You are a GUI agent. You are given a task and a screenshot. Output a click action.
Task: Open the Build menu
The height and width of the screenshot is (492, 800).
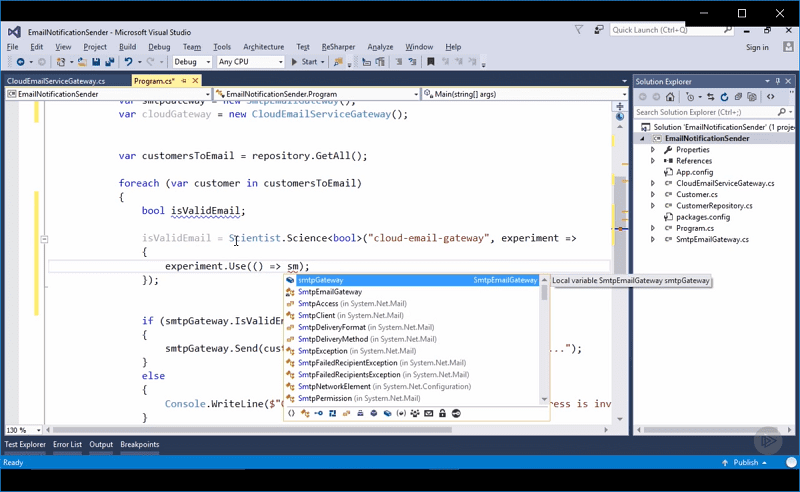click(x=128, y=47)
